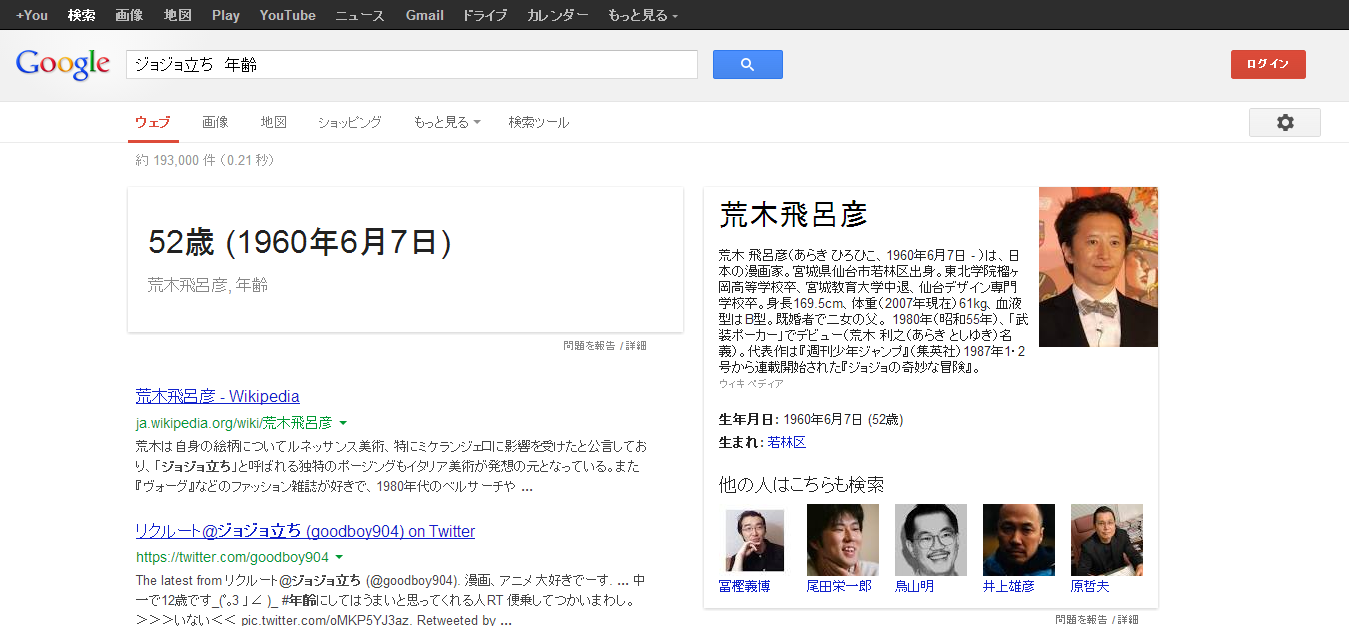1349x626 pixels.
Task: Open the 荒木飛呂彦 - Wikipedia result
Action: click(217, 396)
